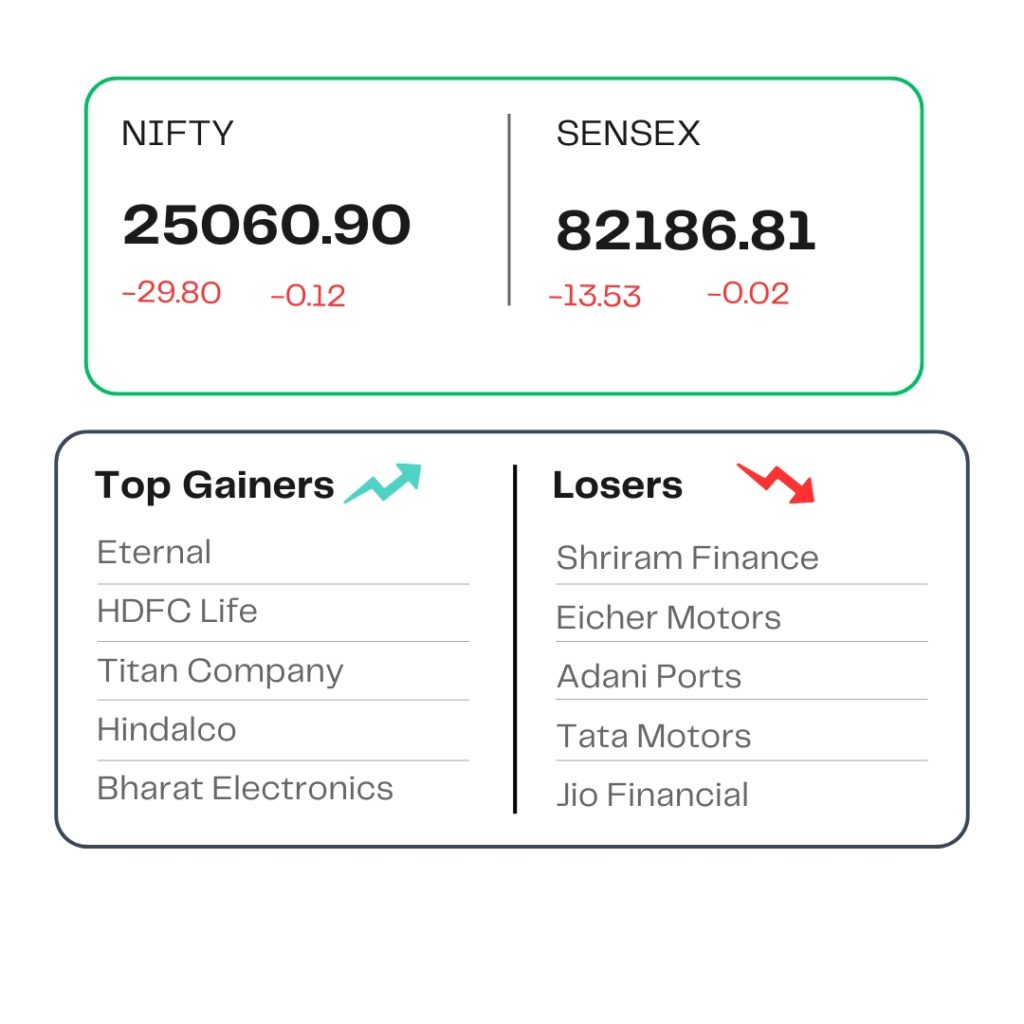This screenshot has height=1024, width=1024.
Task: Select the SENSEX index label
Action: 628,133
